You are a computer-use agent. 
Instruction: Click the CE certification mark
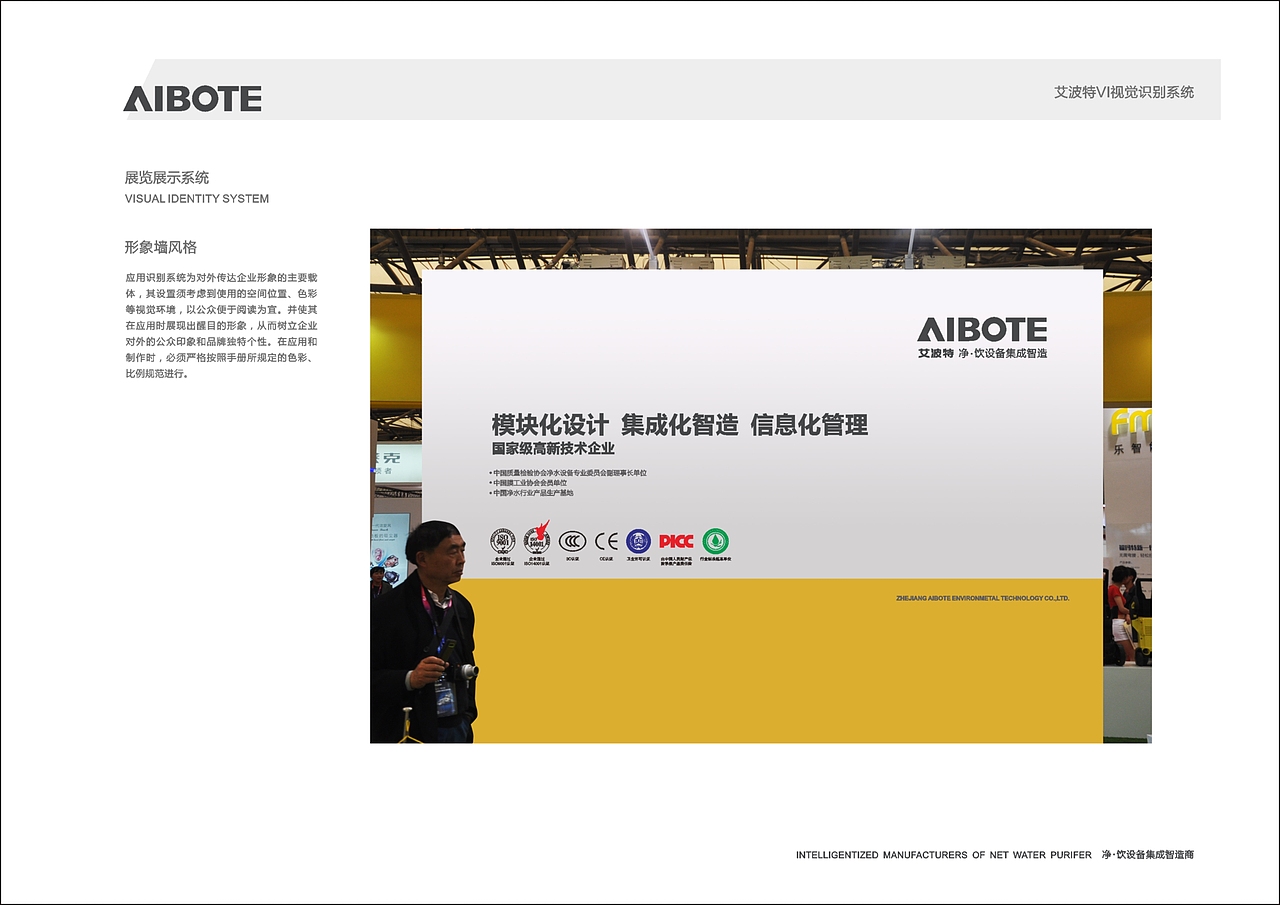tap(606, 541)
